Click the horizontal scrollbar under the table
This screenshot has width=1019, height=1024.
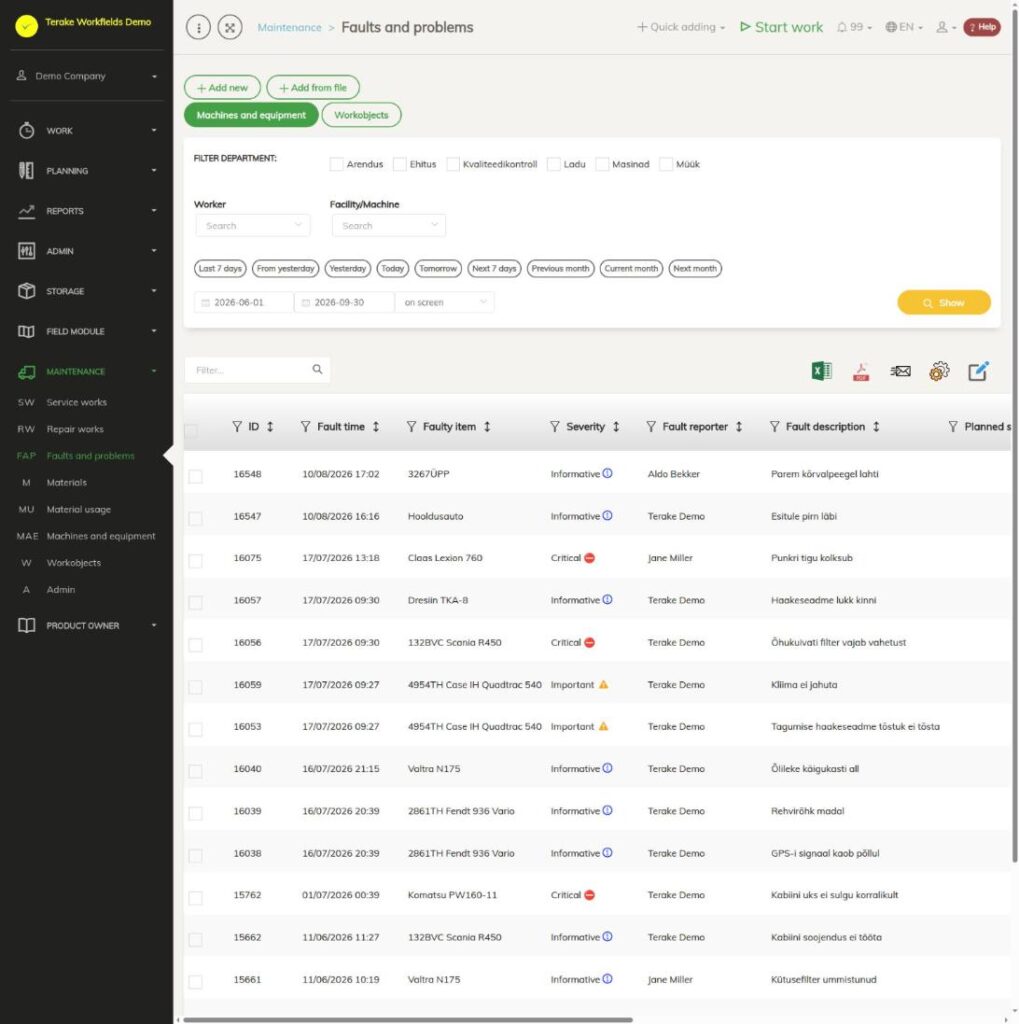[x=408, y=1019]
